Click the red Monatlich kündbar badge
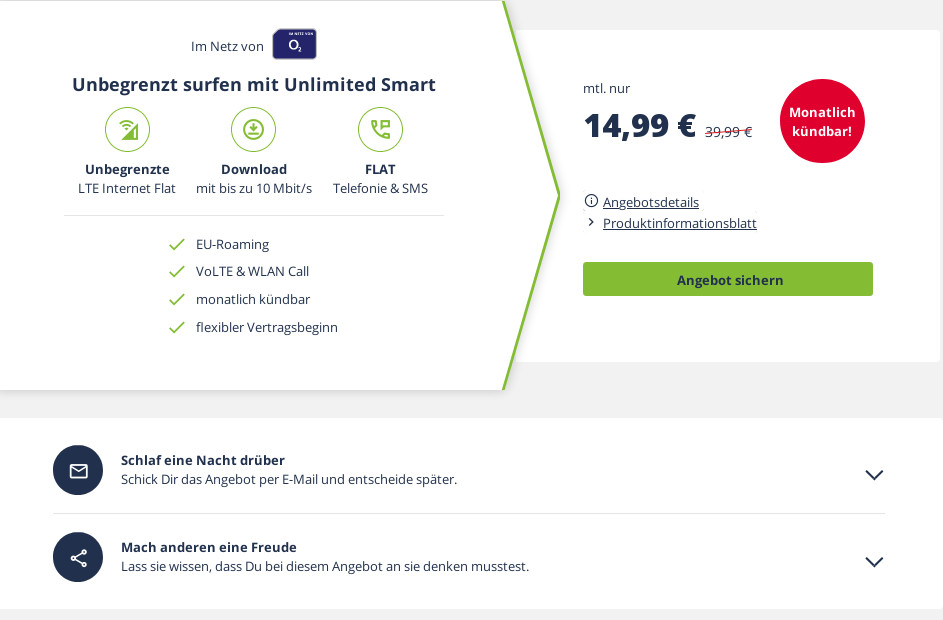 click(821, 121)
